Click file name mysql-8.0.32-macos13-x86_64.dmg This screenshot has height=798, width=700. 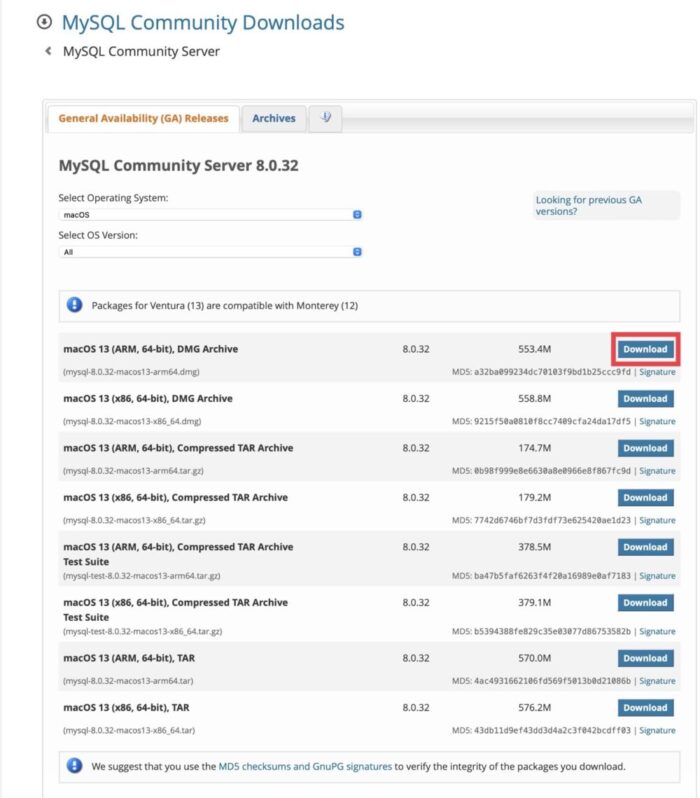(132, 421)
